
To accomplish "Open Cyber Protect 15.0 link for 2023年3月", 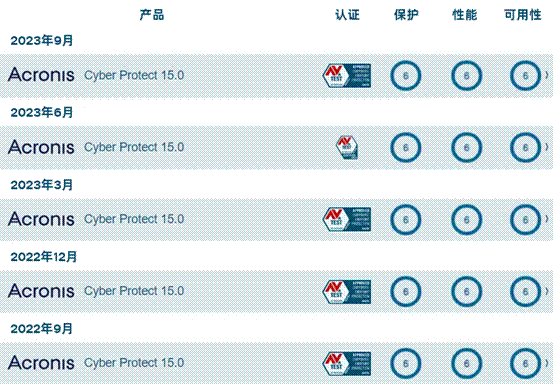I will (x=134, y=219).
